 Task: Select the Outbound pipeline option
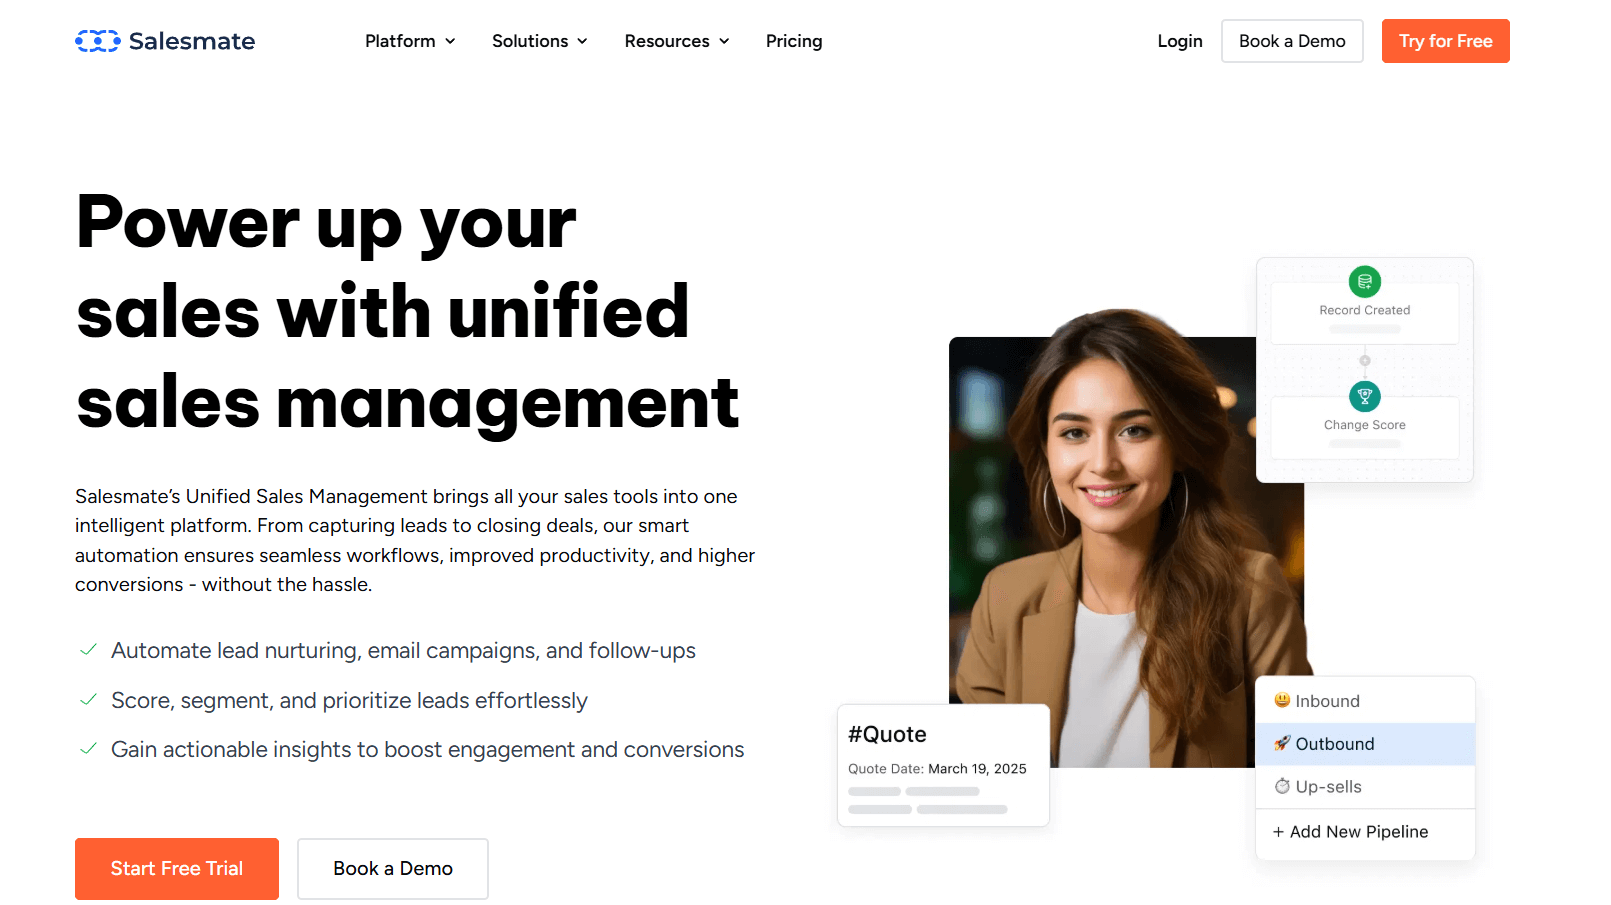pos(1365,744)
